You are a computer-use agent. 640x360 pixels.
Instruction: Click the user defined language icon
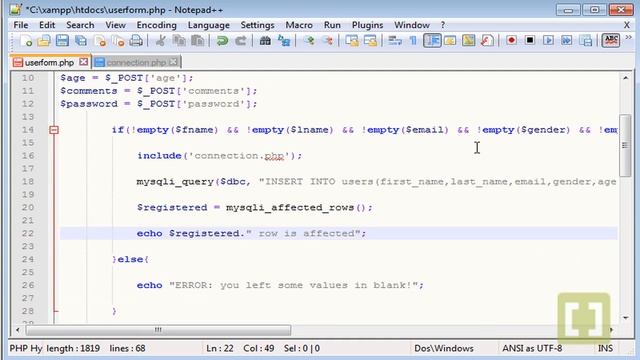point(450,41)
